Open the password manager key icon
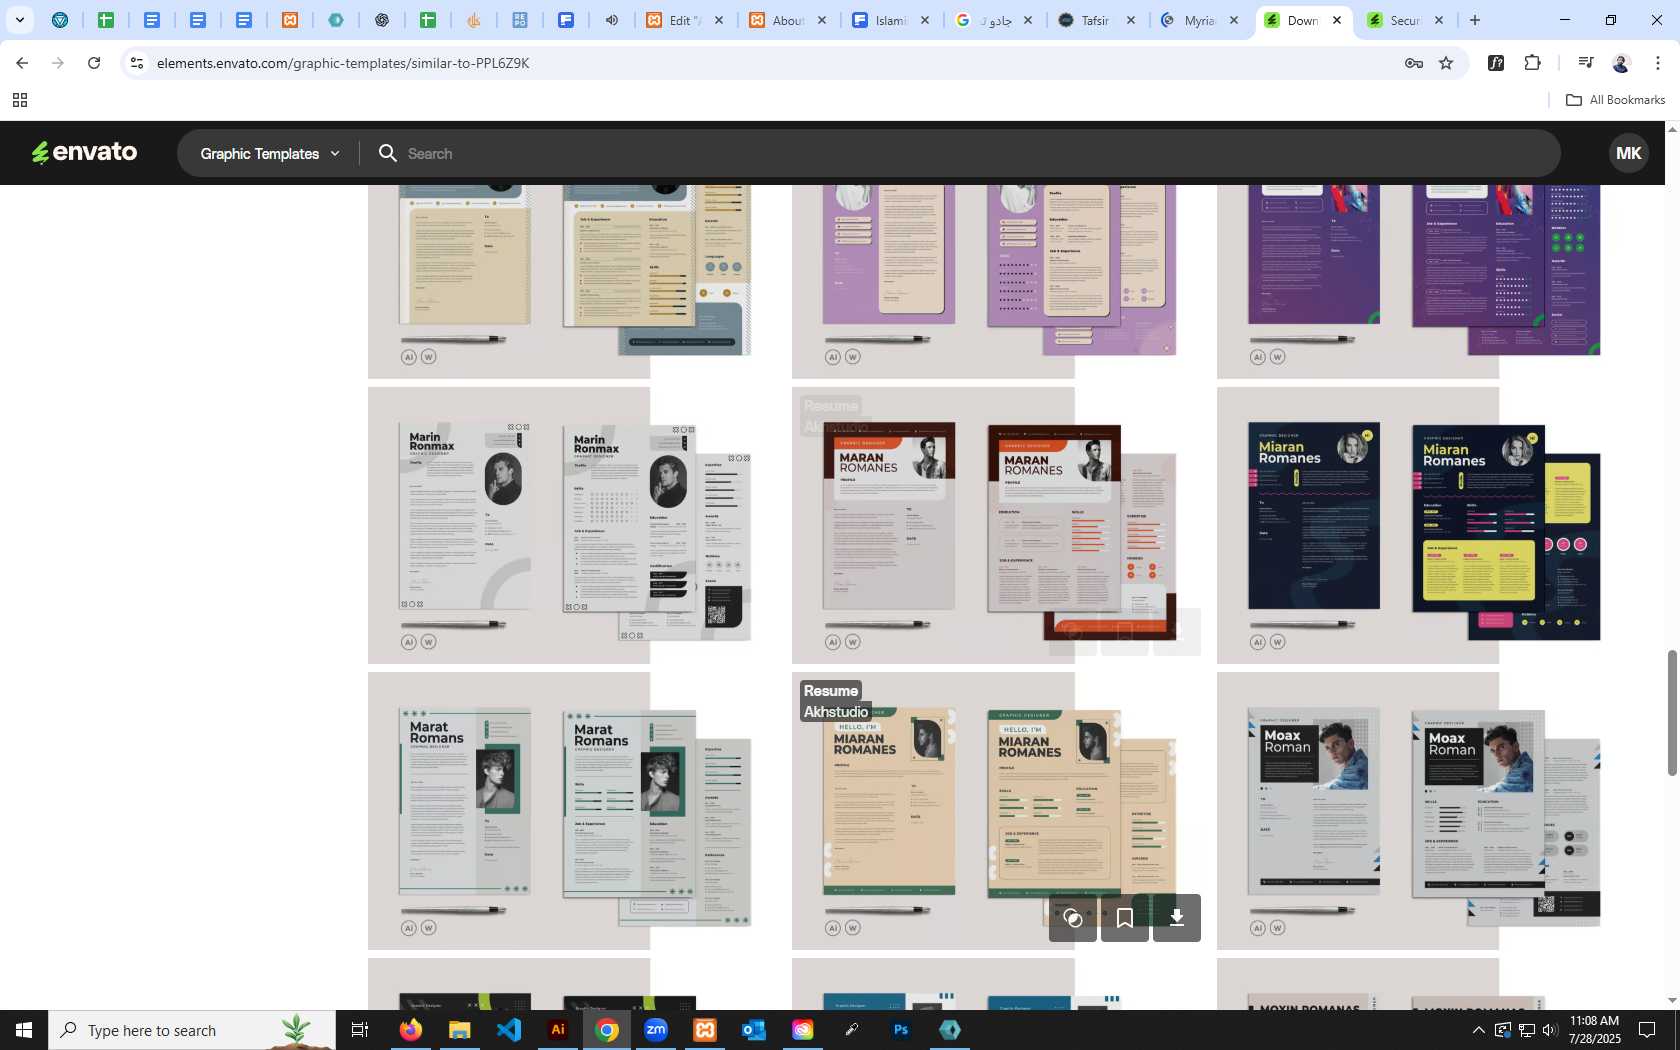 click(x=1413, y=63)
